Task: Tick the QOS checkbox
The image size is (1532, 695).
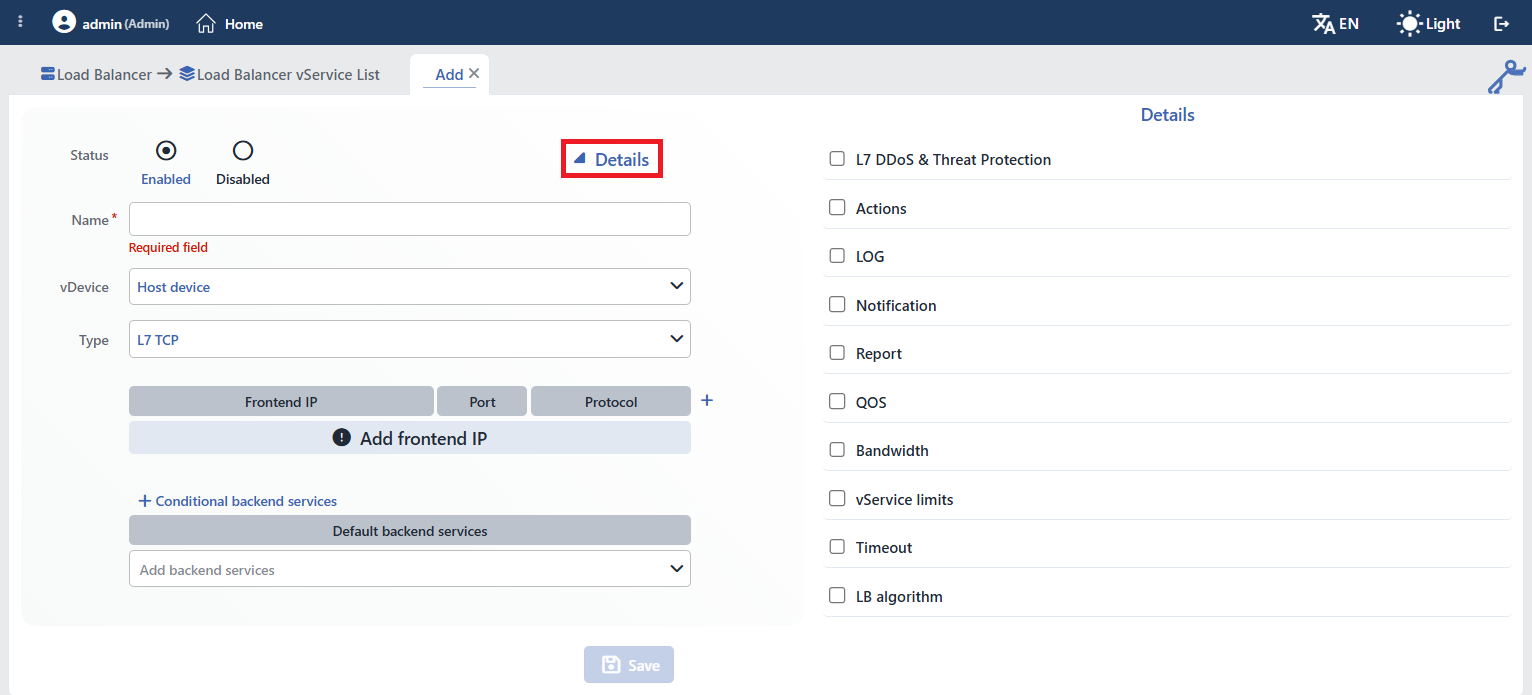Action: pos(837,402)
